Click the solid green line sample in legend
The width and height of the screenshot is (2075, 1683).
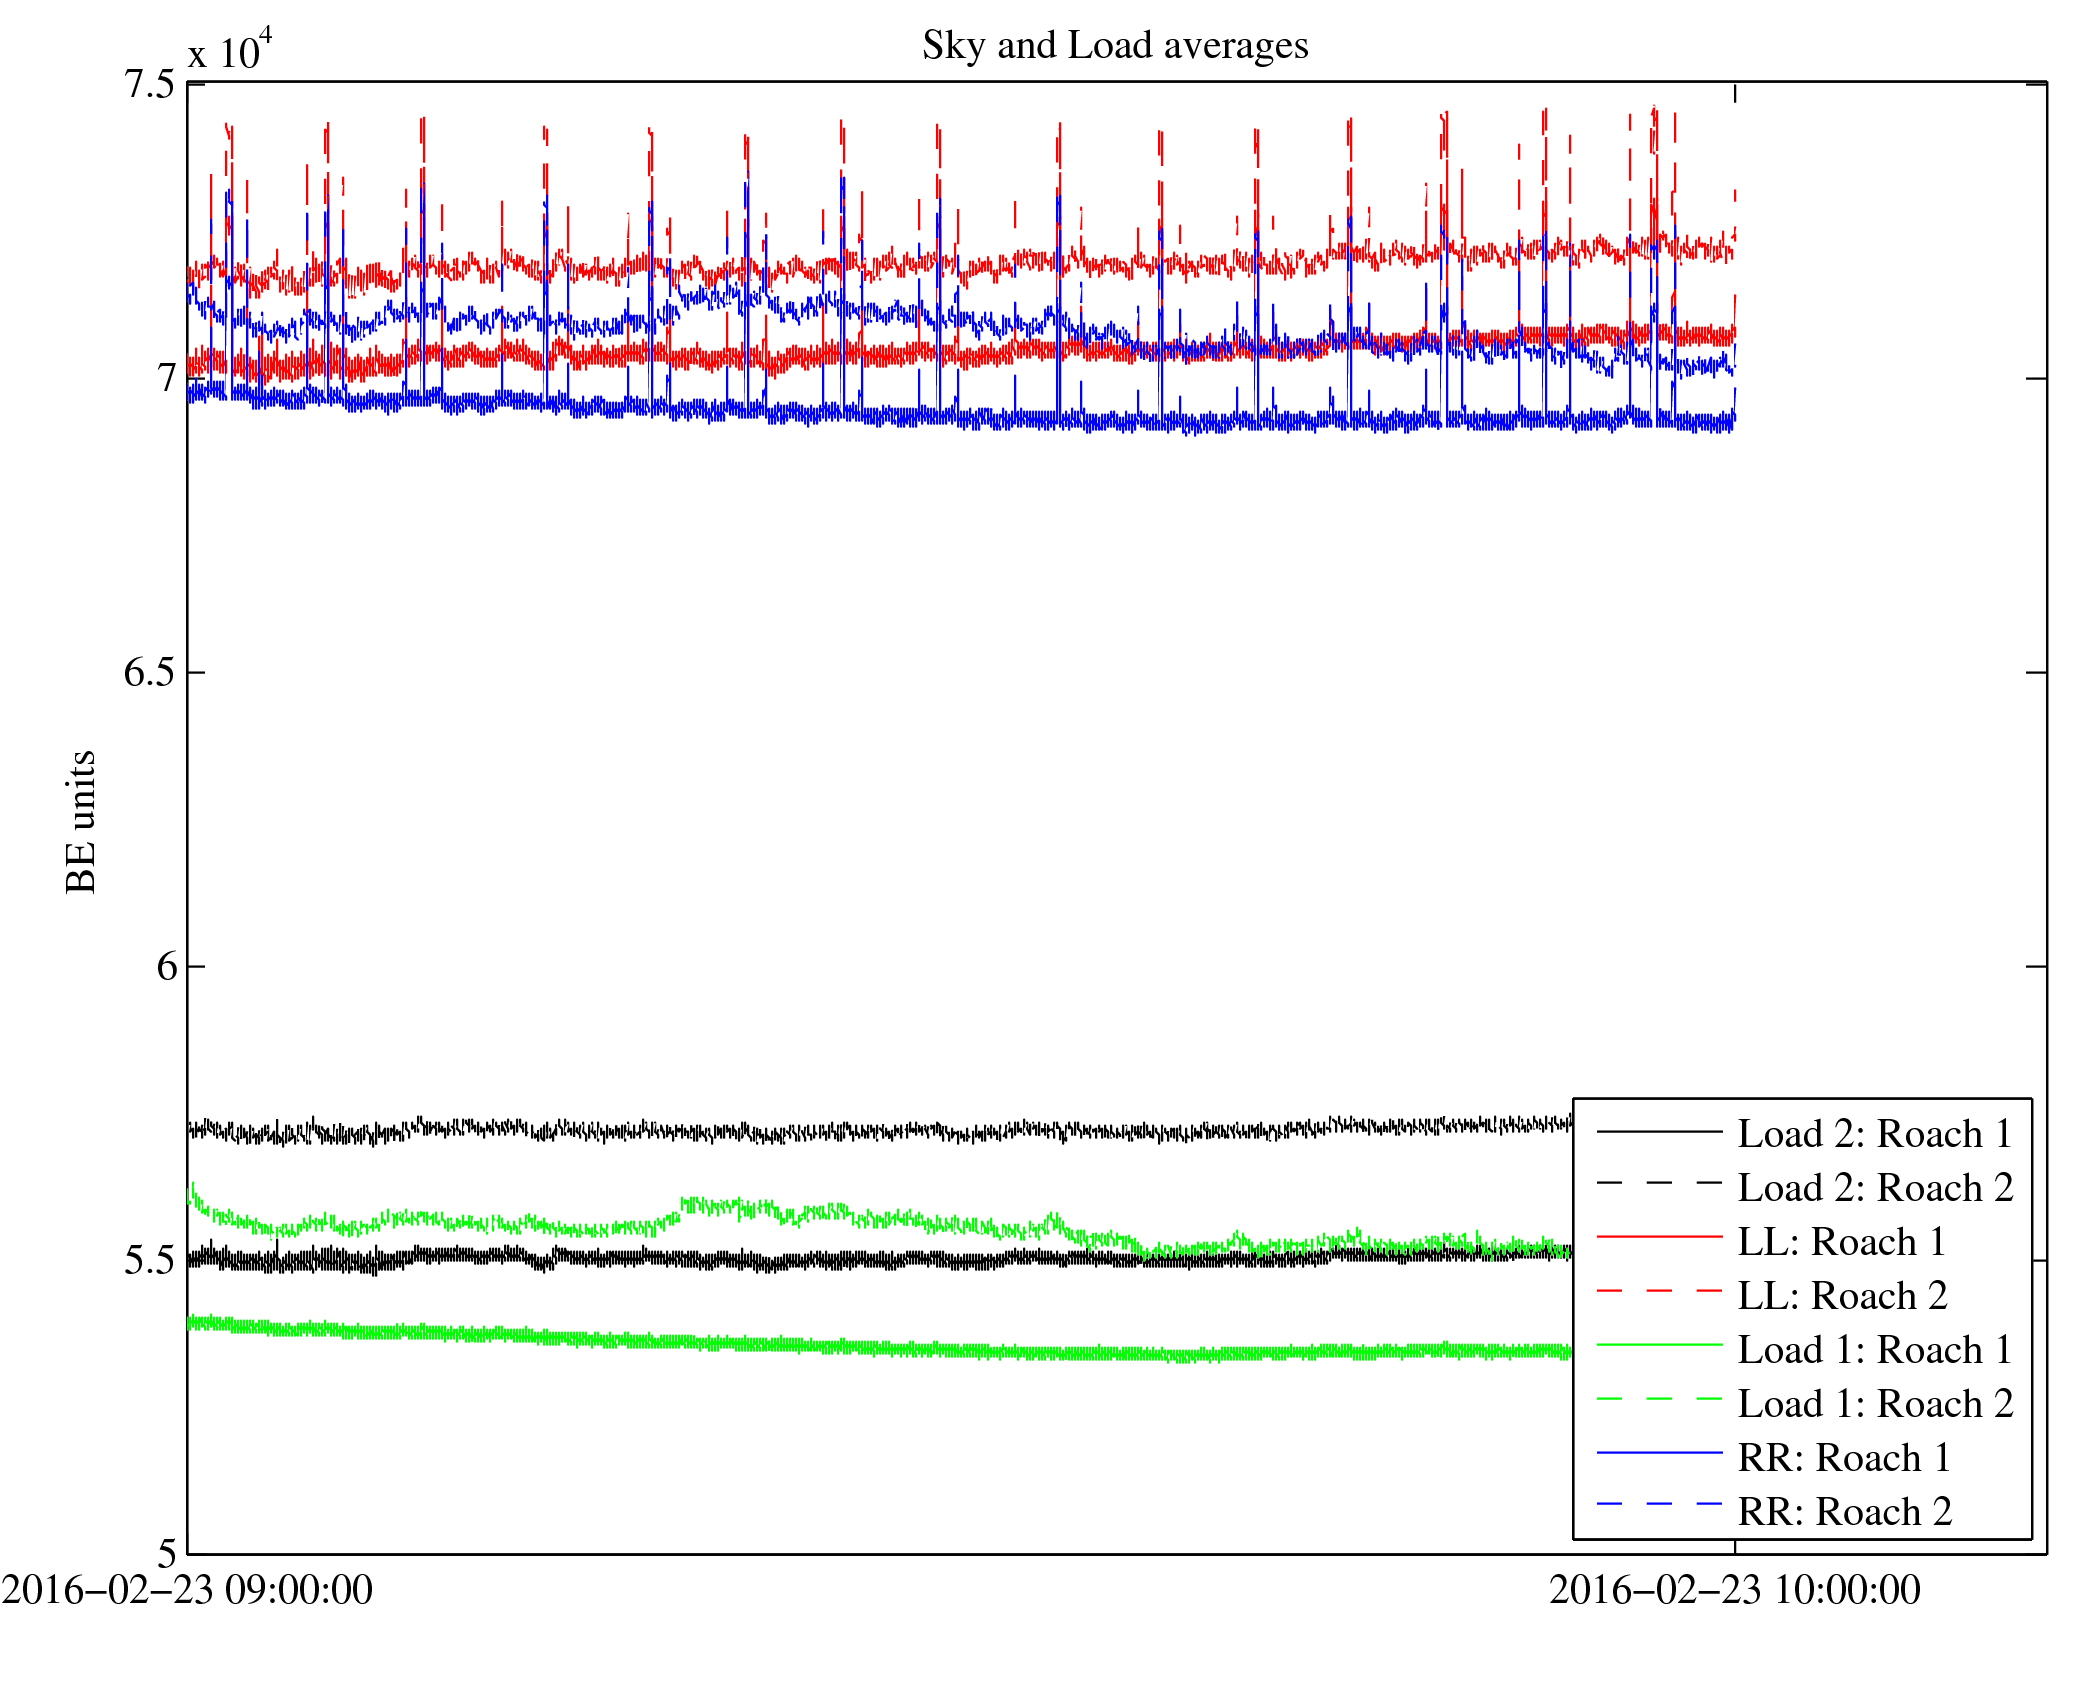point(1659,1345)
